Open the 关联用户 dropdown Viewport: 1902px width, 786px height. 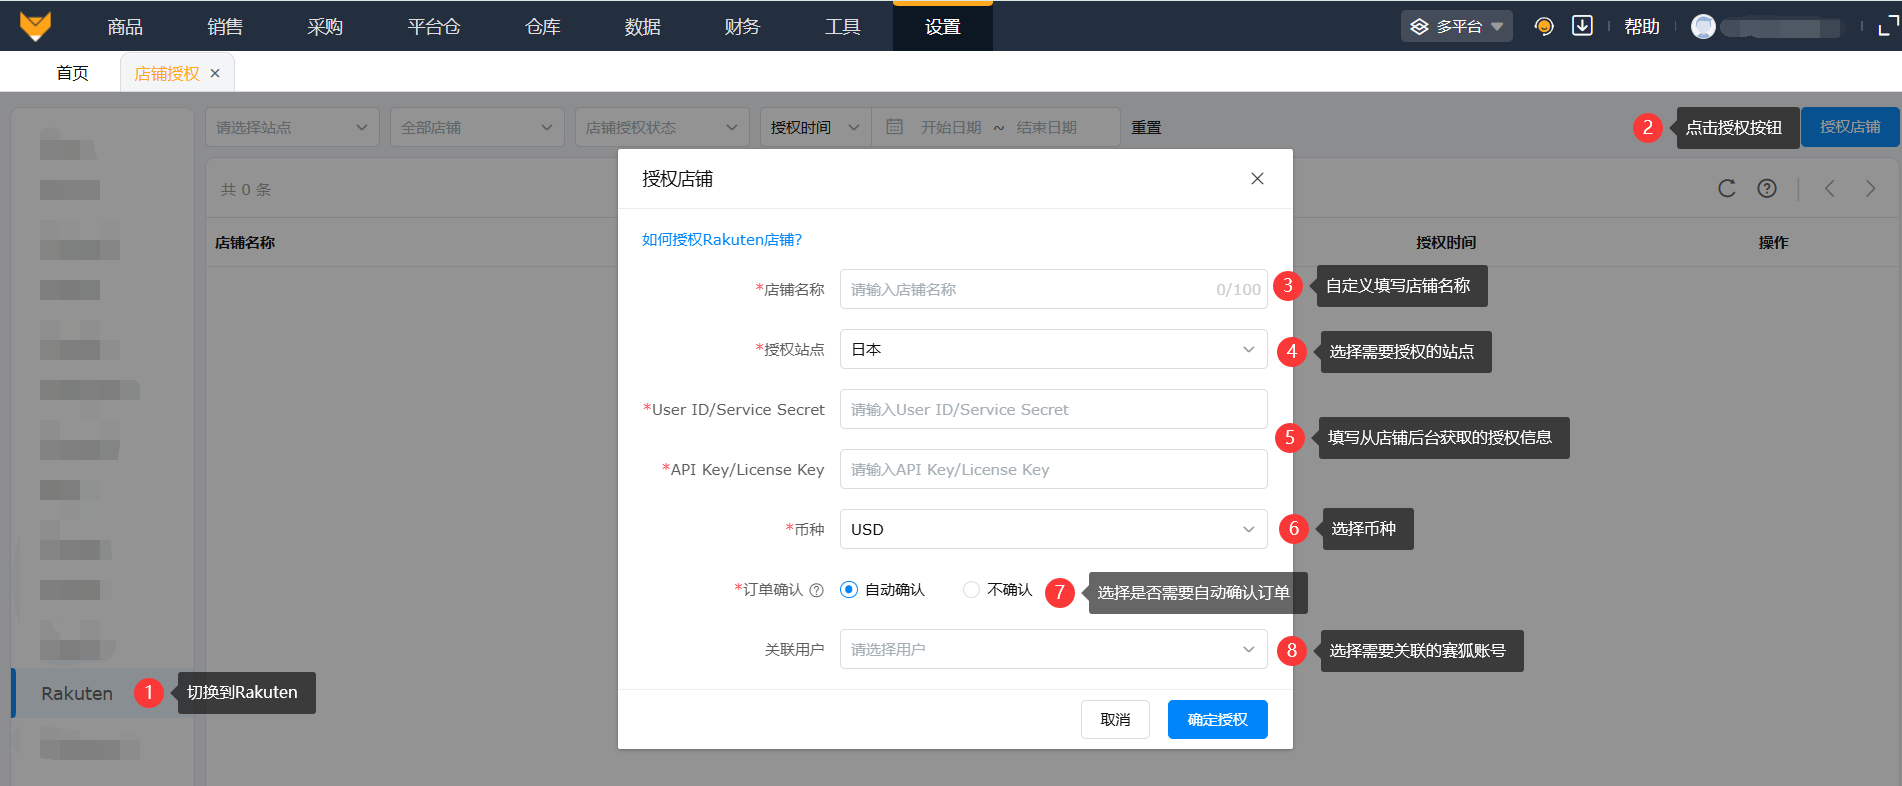click(1054, 649)
